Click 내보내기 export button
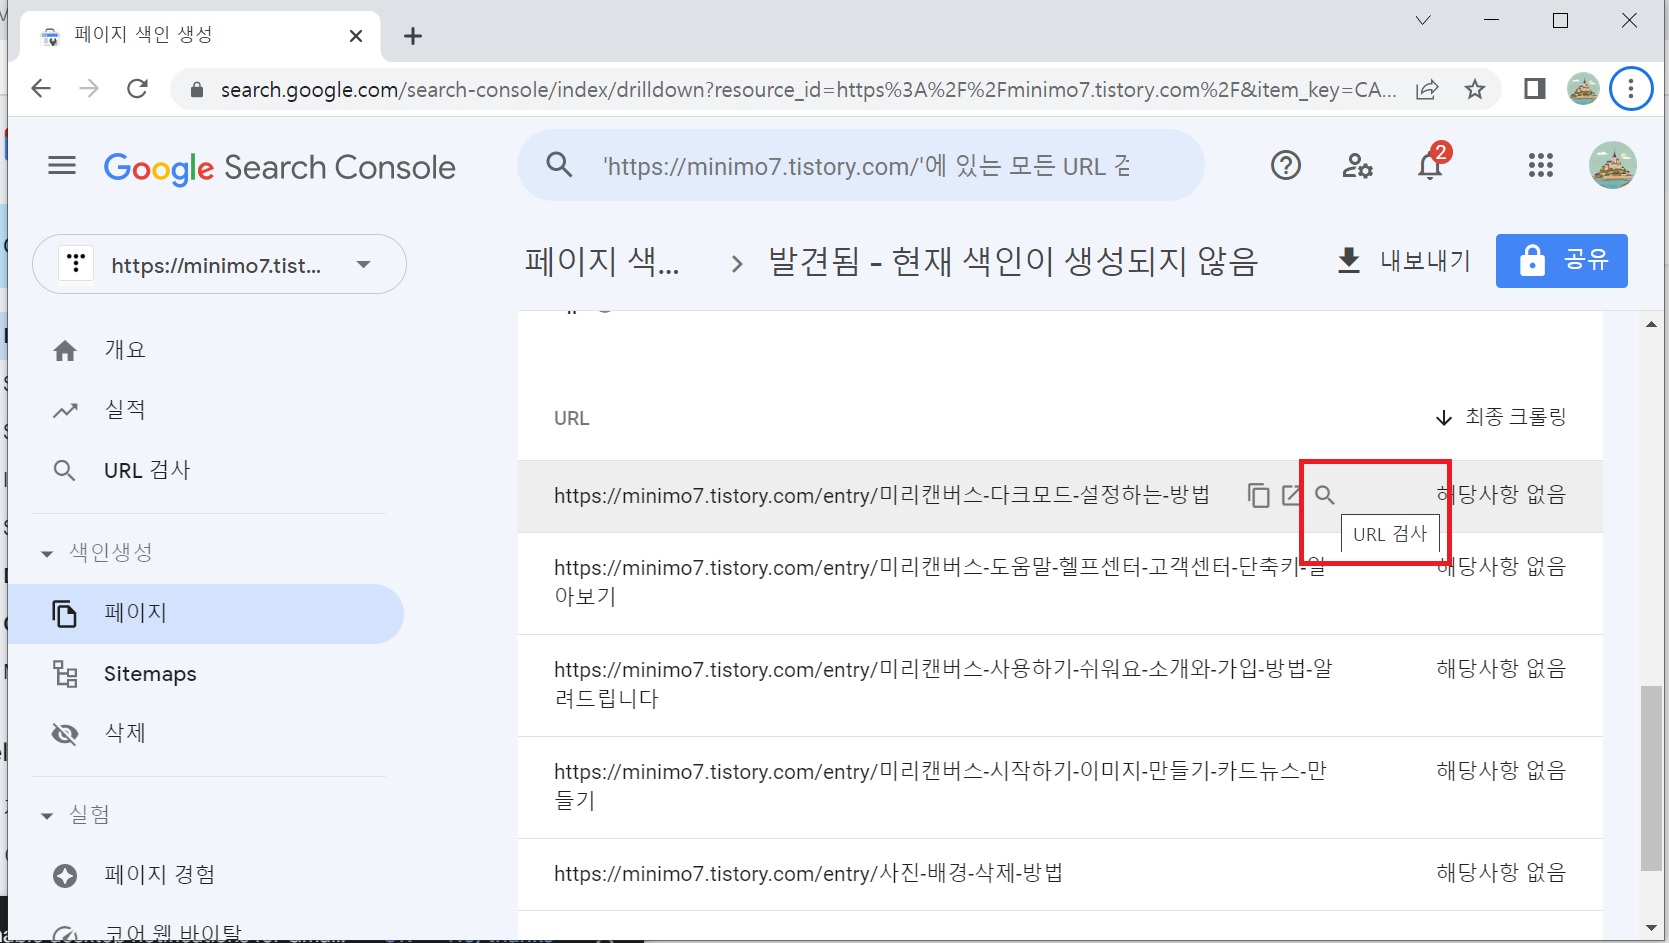The image size is (1669, 943). point(1405,261)
